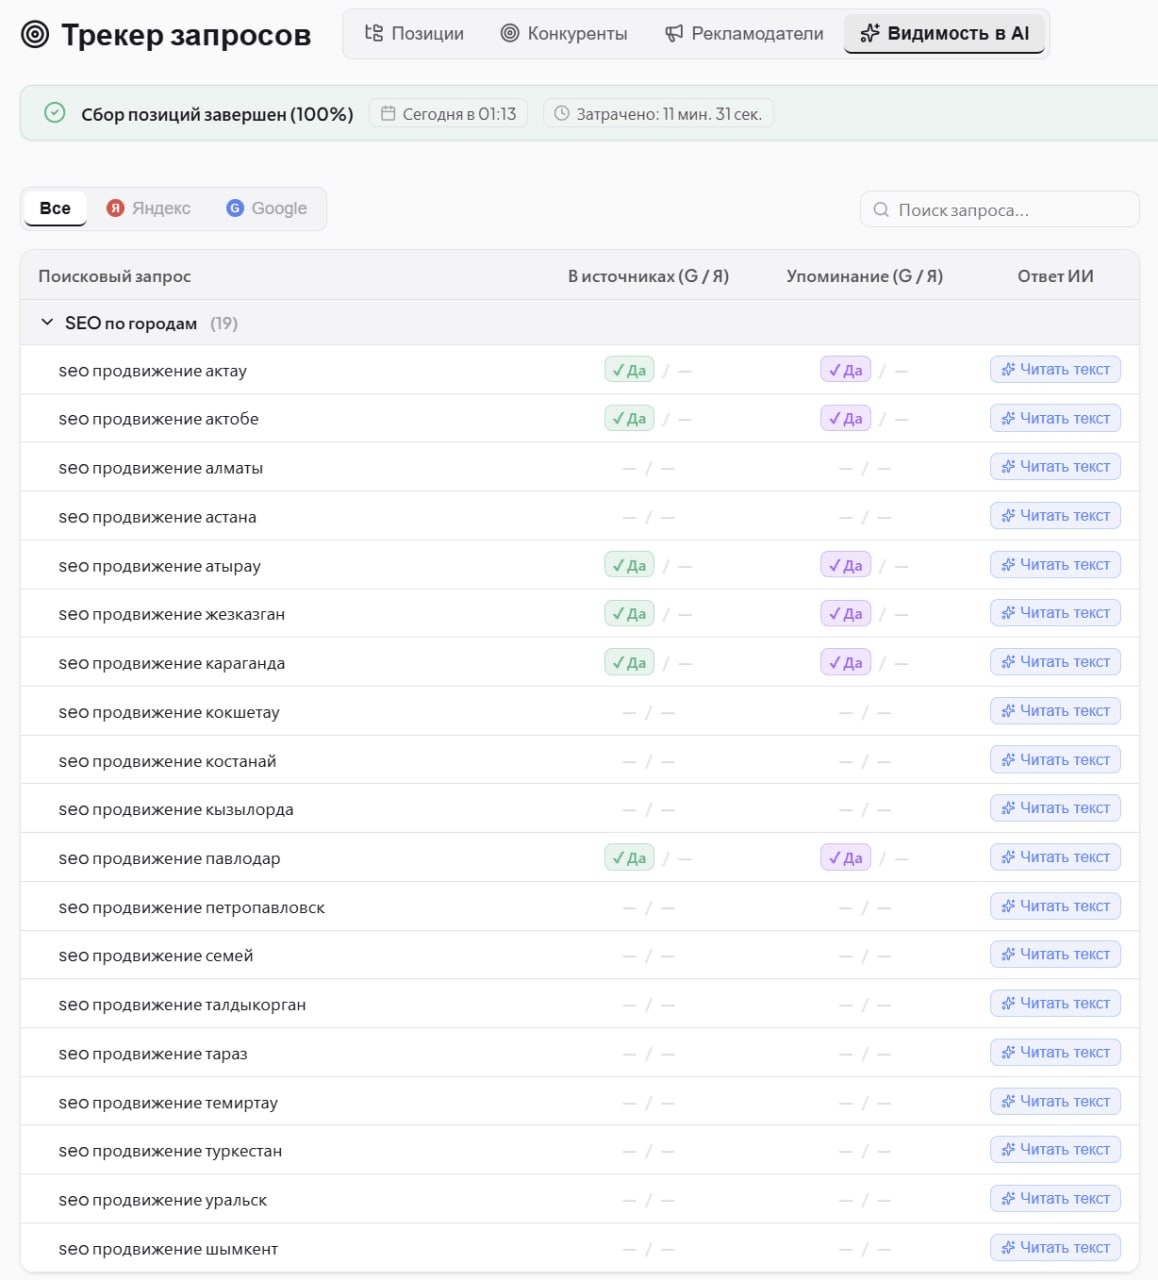Image resolution: width=1158 pixels, height=1280 pixels.
Task: Click Читать текст in the жезказган row
Action: coord(1055,612)
